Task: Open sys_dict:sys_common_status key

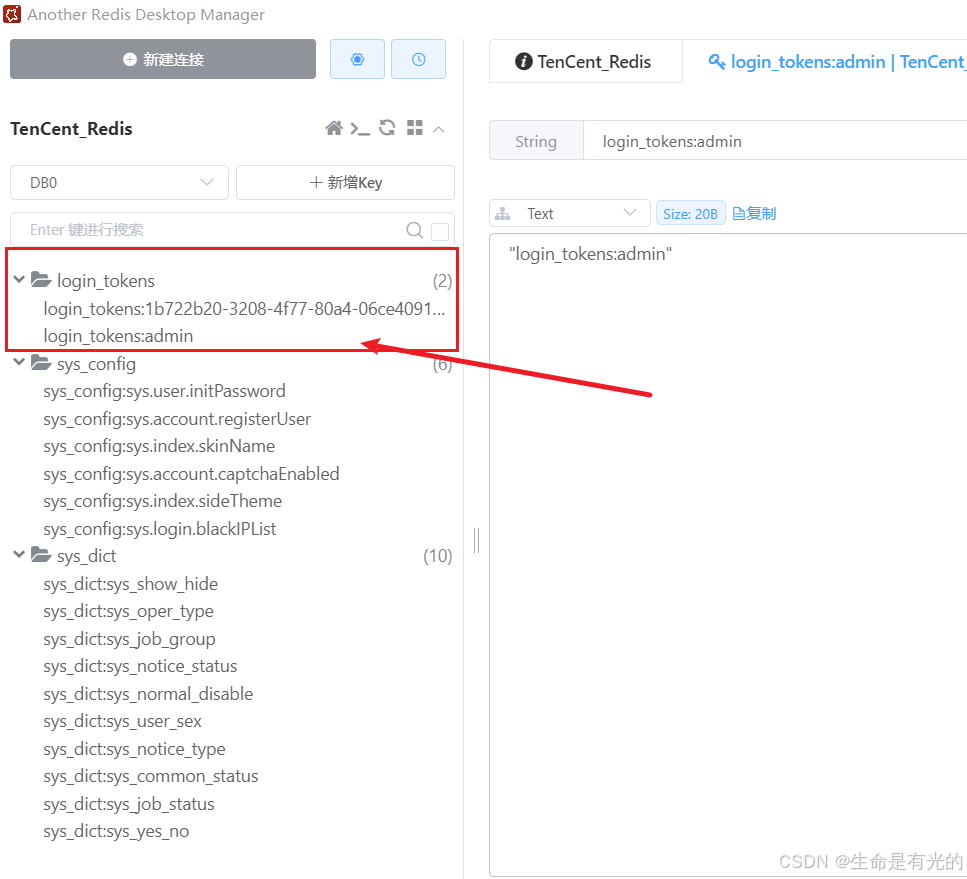Action: tap(150, 776)
